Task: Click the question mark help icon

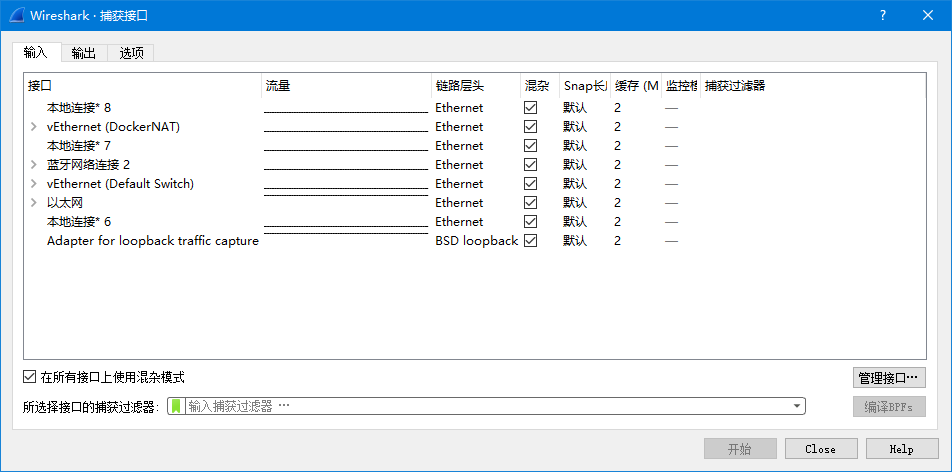Action: 883,16
